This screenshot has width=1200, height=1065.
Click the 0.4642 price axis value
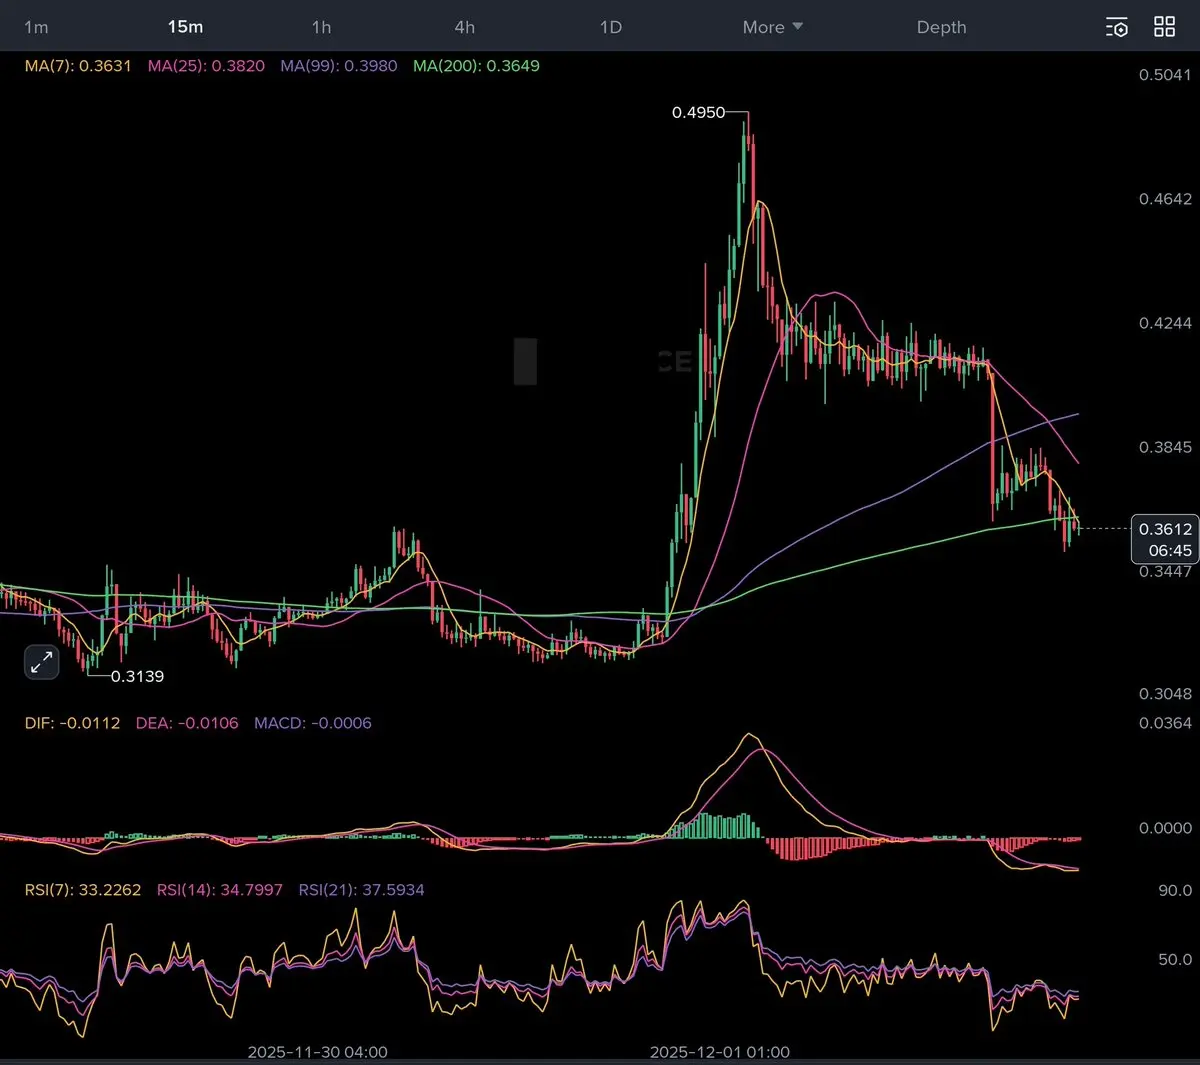pyautogui.click(x=1165, y=199)
